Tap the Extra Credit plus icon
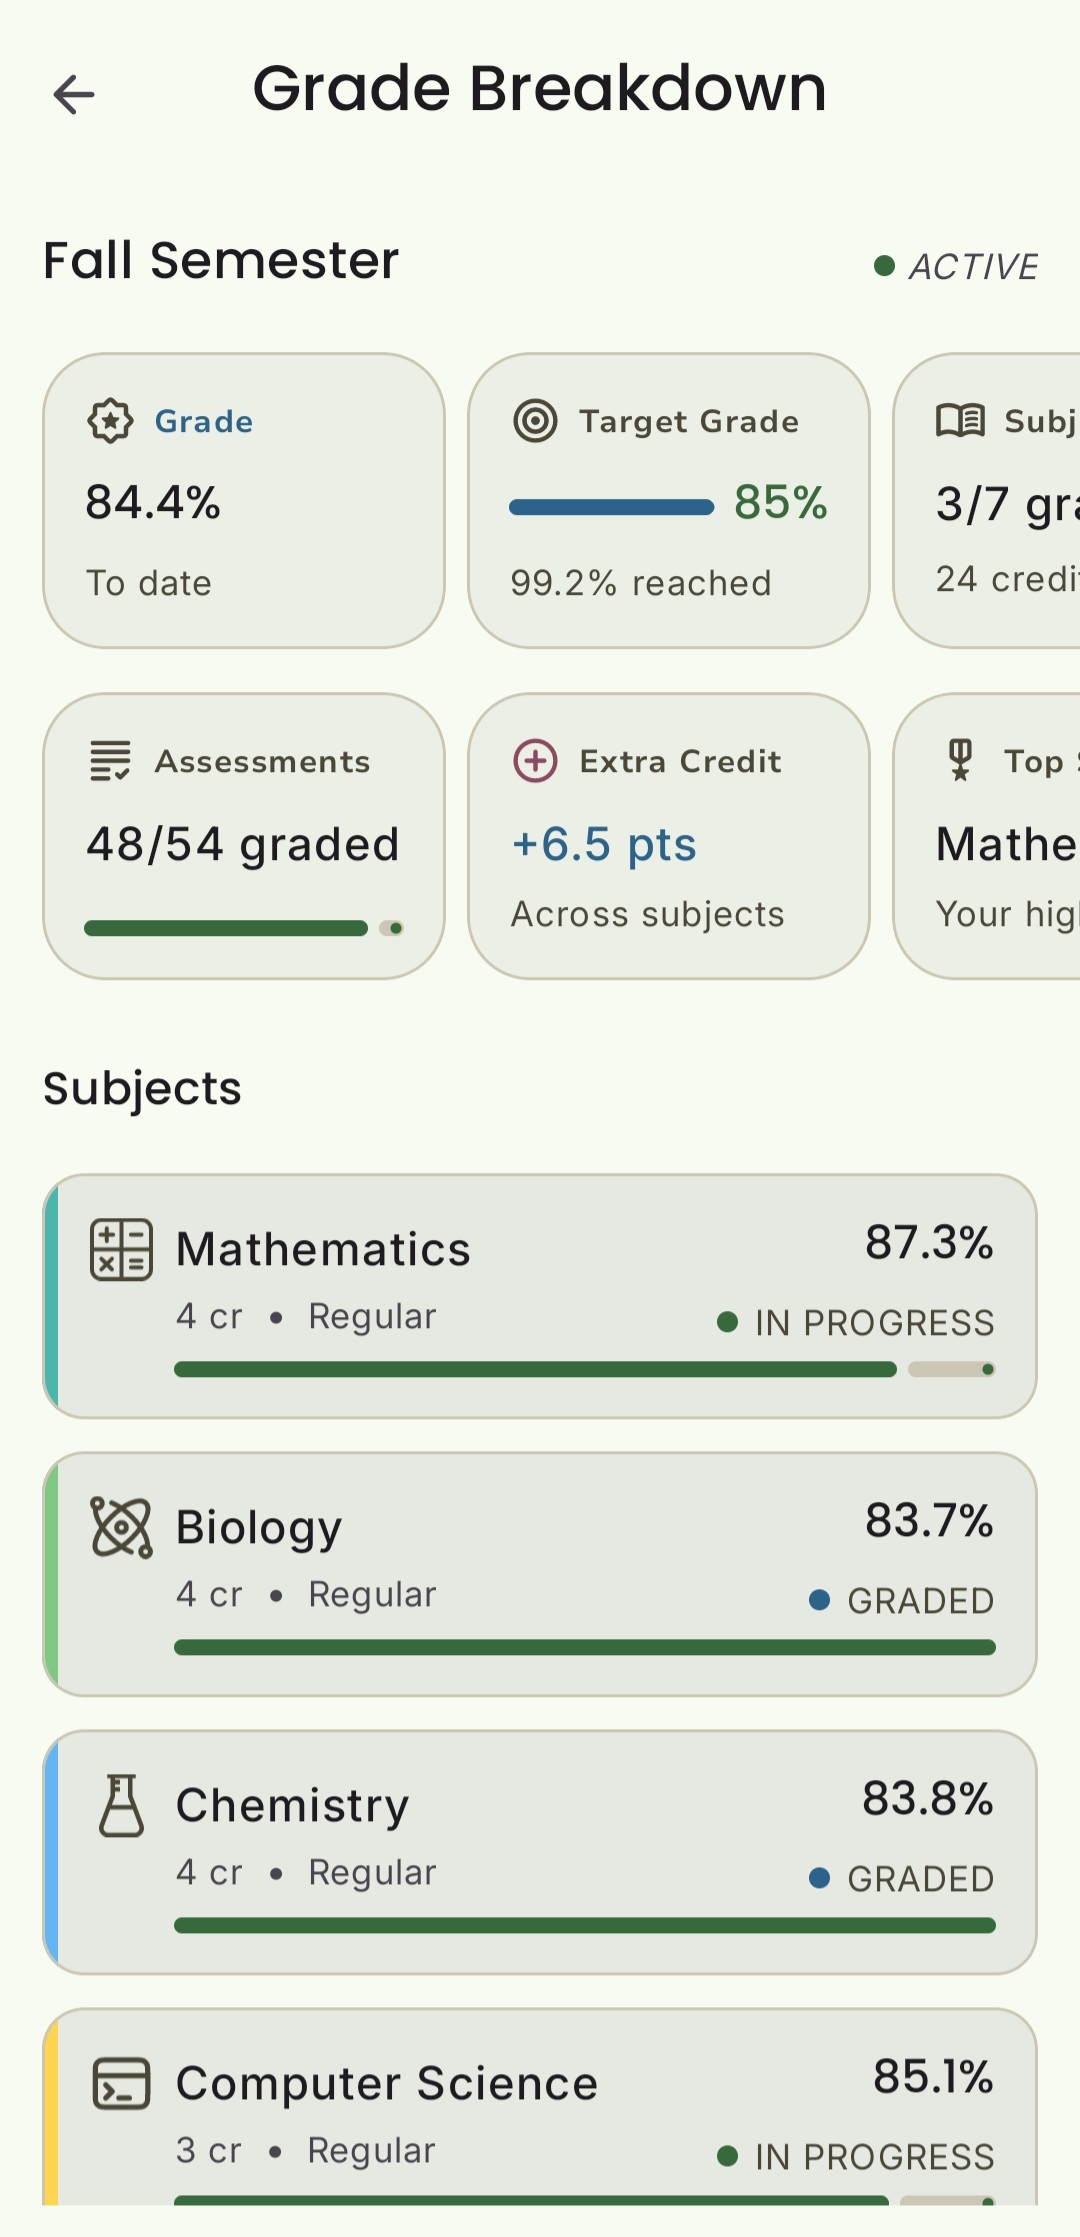This screenshot has height=2237, width=1080. coord(535,761)
